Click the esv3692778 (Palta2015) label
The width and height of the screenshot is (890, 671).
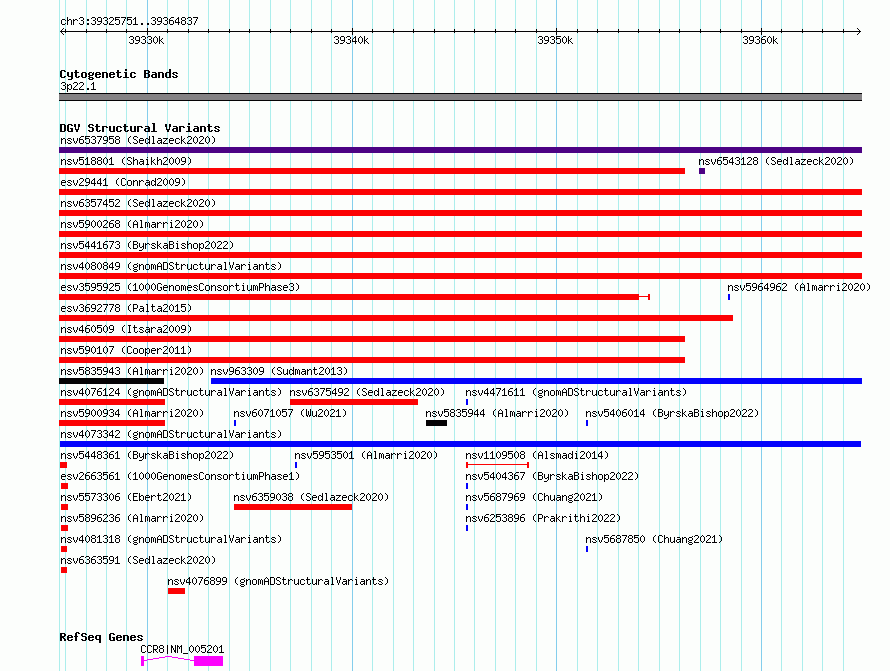click(x=126, y=308)
